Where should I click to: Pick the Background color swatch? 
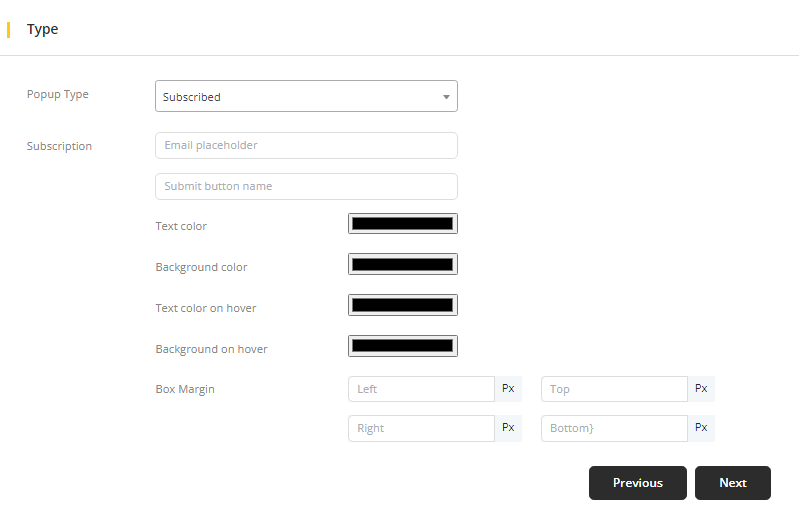coord(402,265)
